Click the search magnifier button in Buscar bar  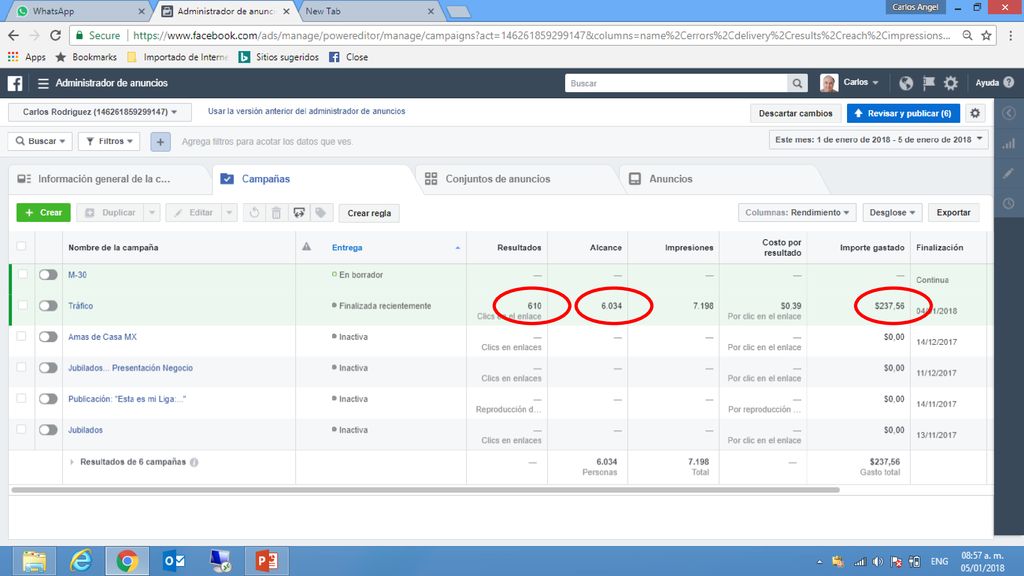coord(797,83)
